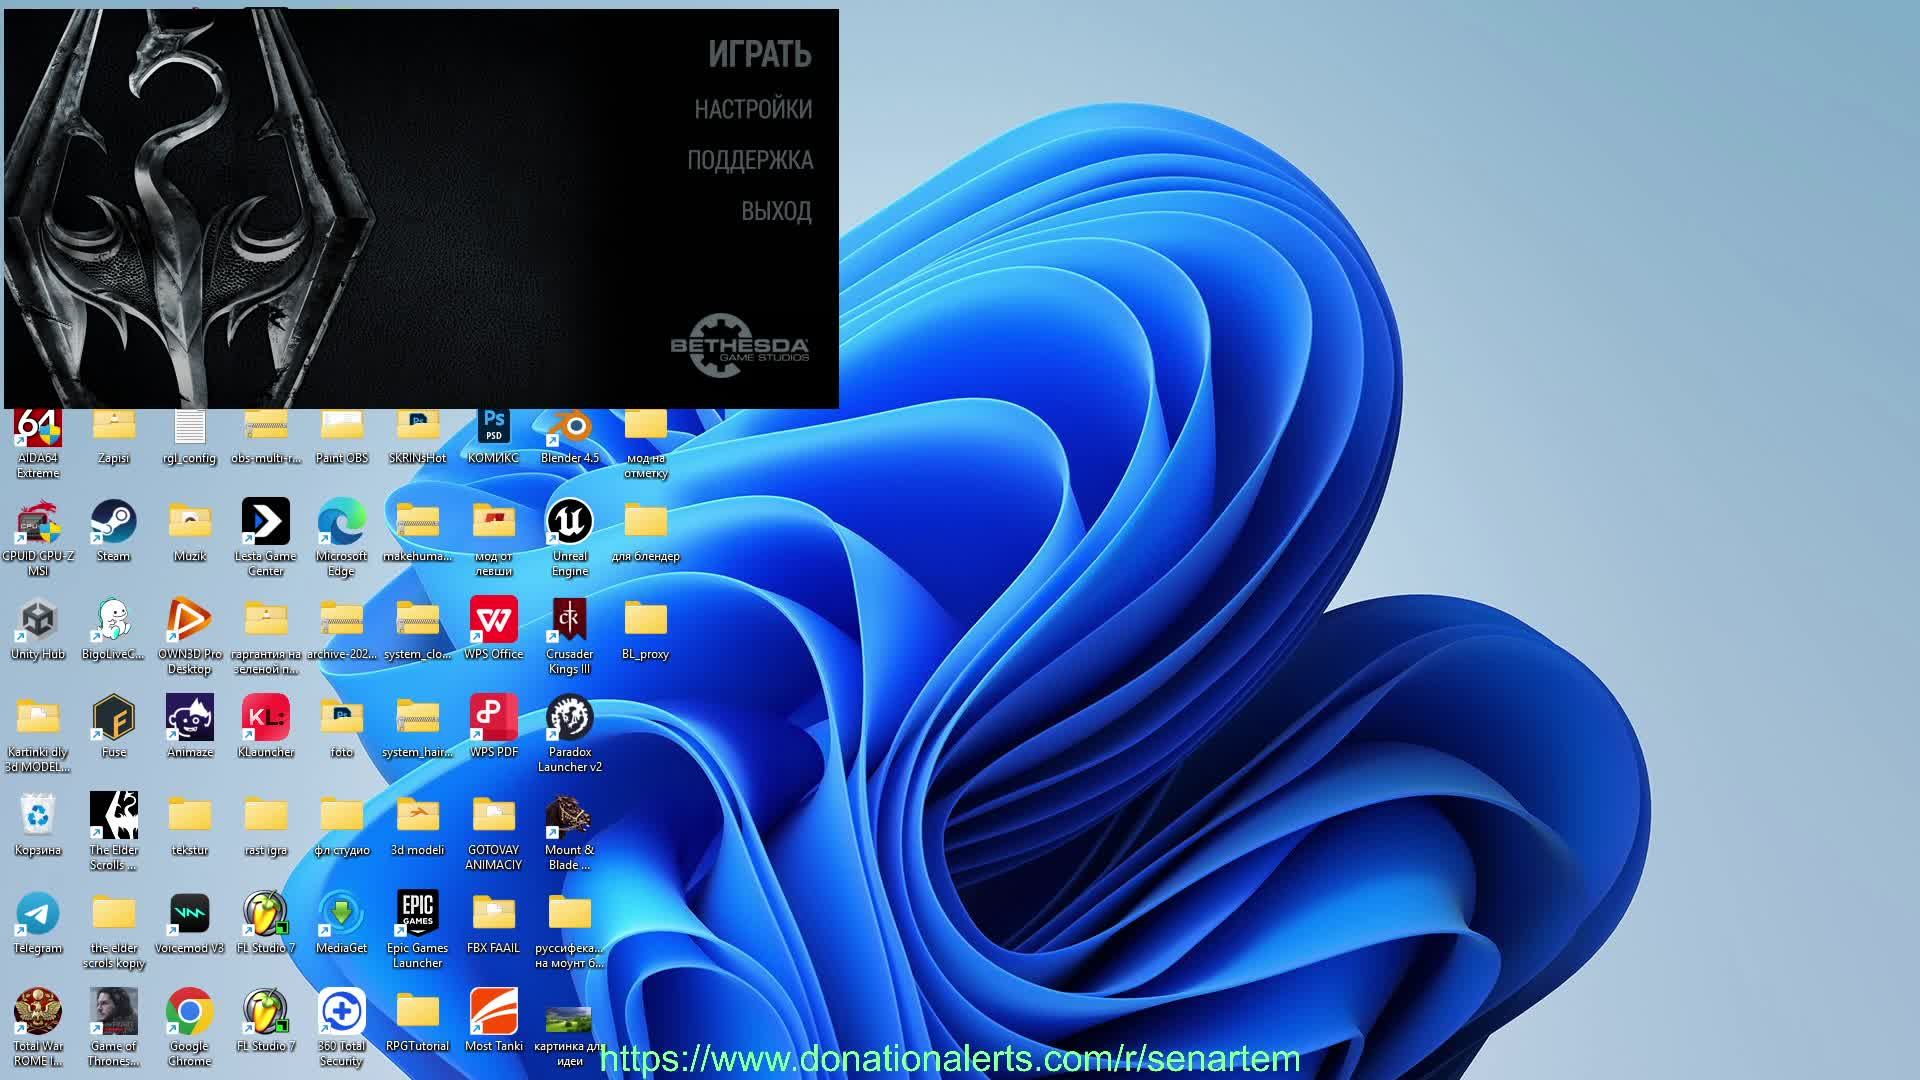Select the tekstur folder
This screenshot has width=1920, height=1080.
tap(190, 825)
